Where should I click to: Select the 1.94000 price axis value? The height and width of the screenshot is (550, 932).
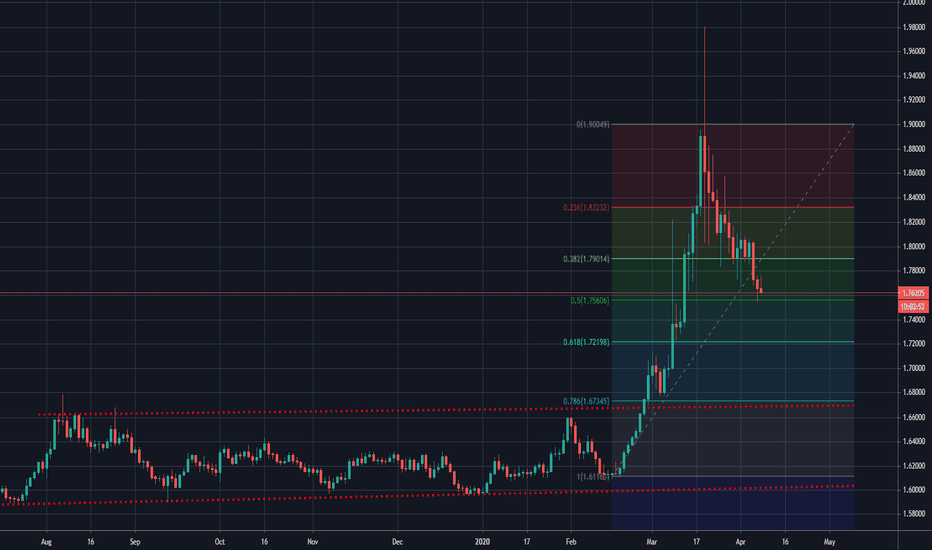[914, 76]
